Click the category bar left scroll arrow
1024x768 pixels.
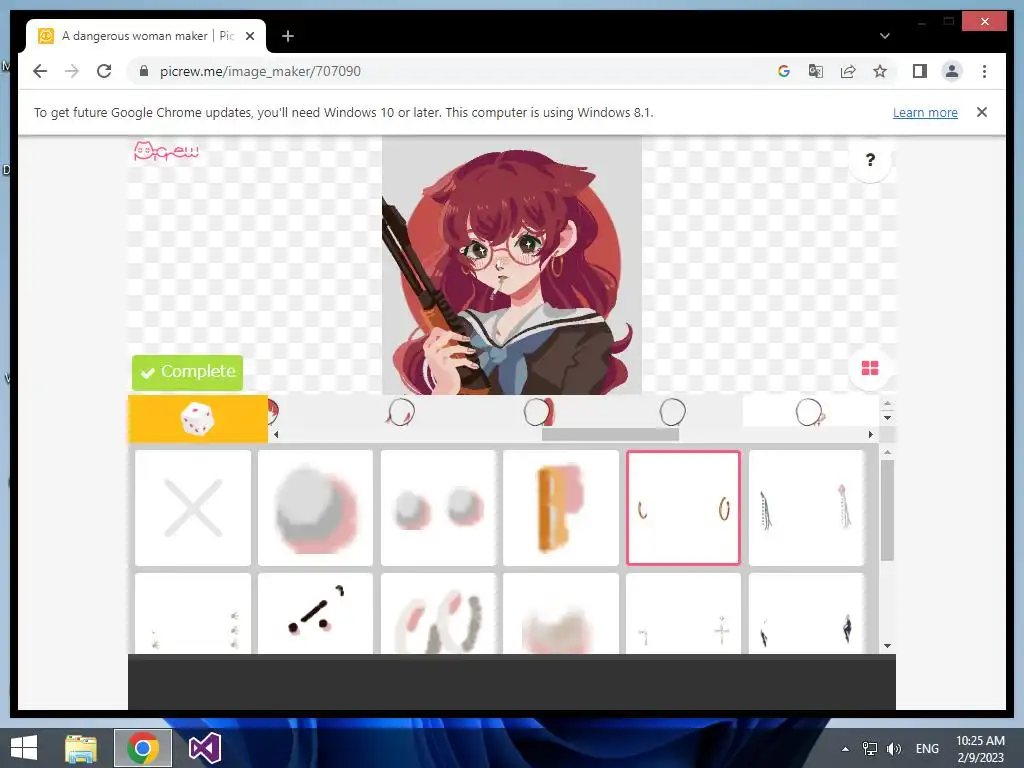click(x=276, y=434)
